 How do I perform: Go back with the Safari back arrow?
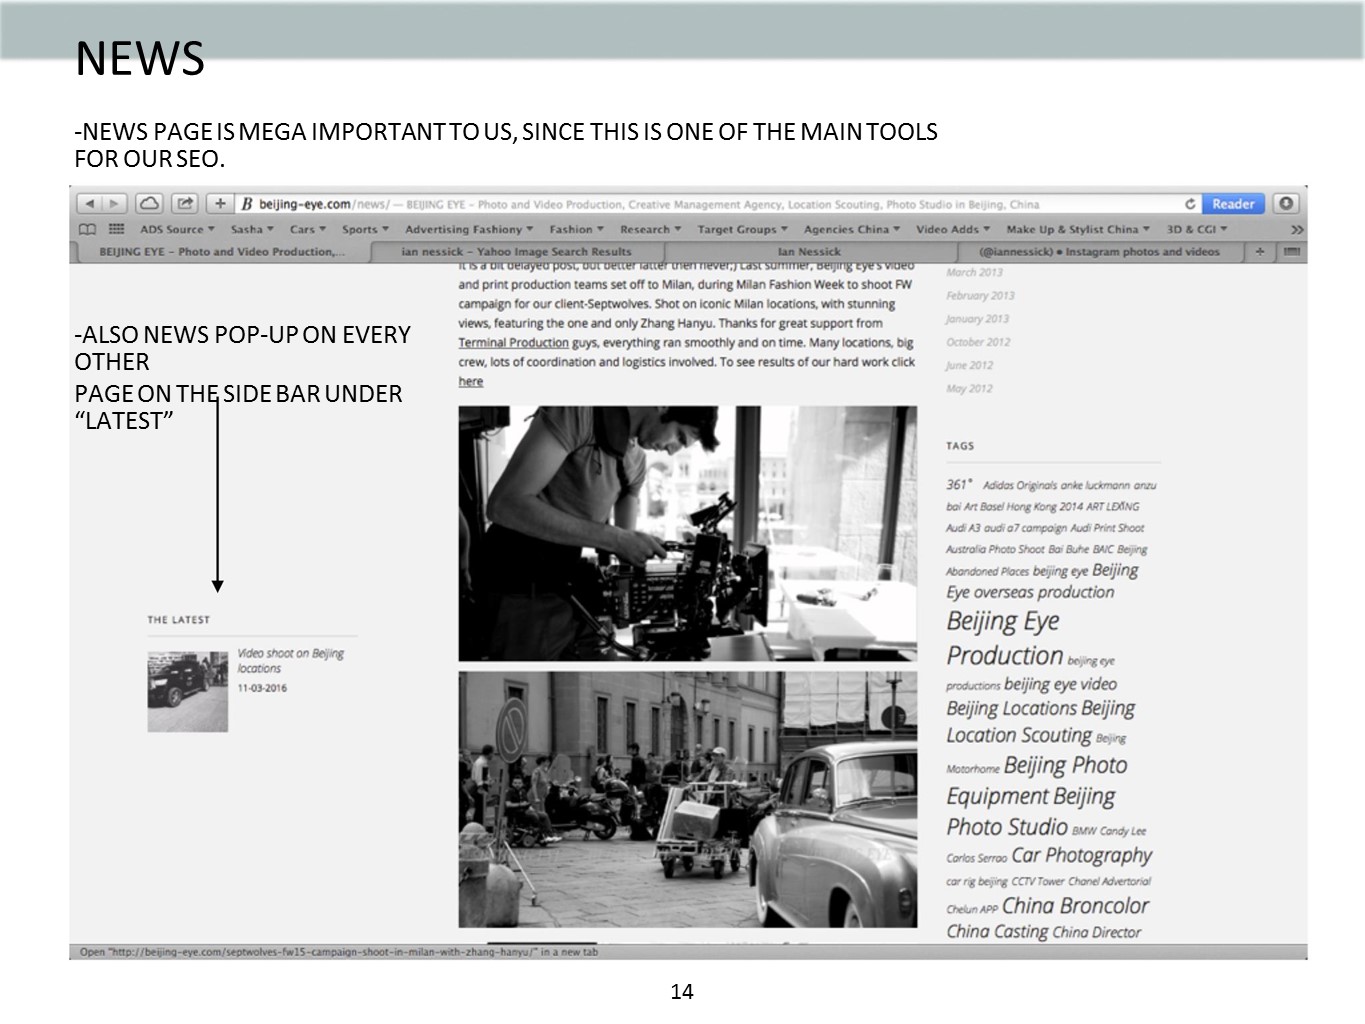click(x=89, y=203)
